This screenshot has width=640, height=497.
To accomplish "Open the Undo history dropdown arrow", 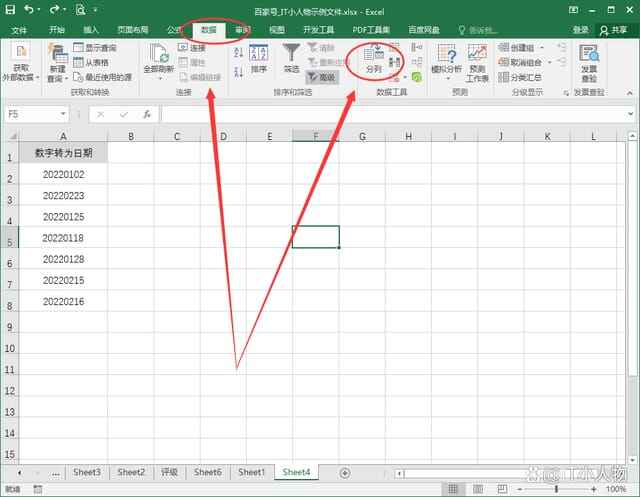I will tap(39, 9).
